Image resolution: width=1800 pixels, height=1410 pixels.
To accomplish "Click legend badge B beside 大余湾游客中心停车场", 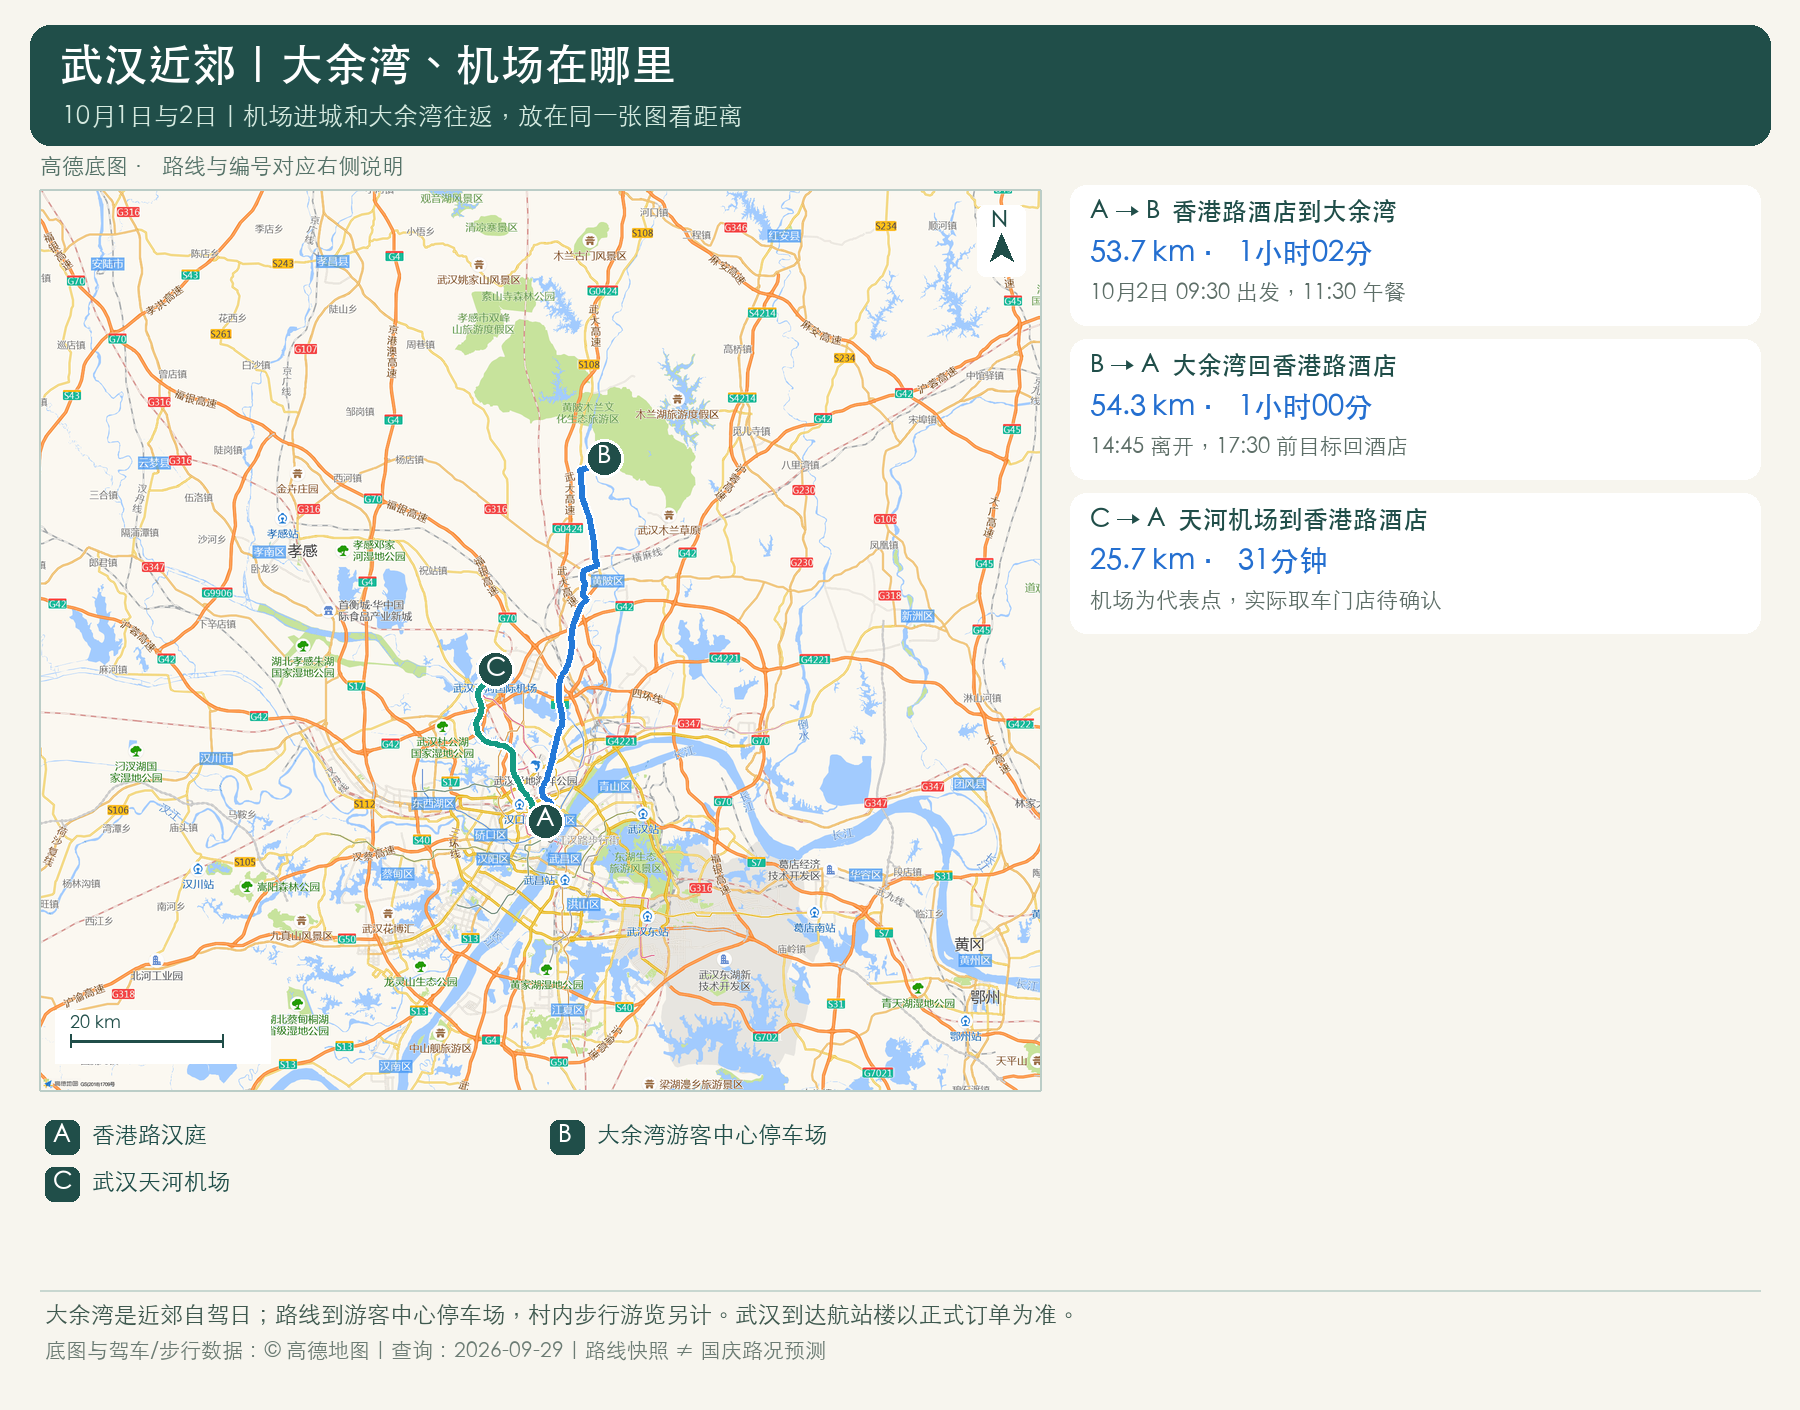I will click(567, 1136).
